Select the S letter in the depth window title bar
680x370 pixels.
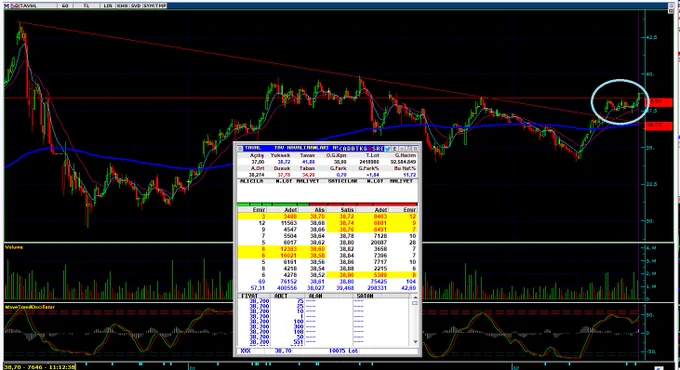[x=374, y=148]
